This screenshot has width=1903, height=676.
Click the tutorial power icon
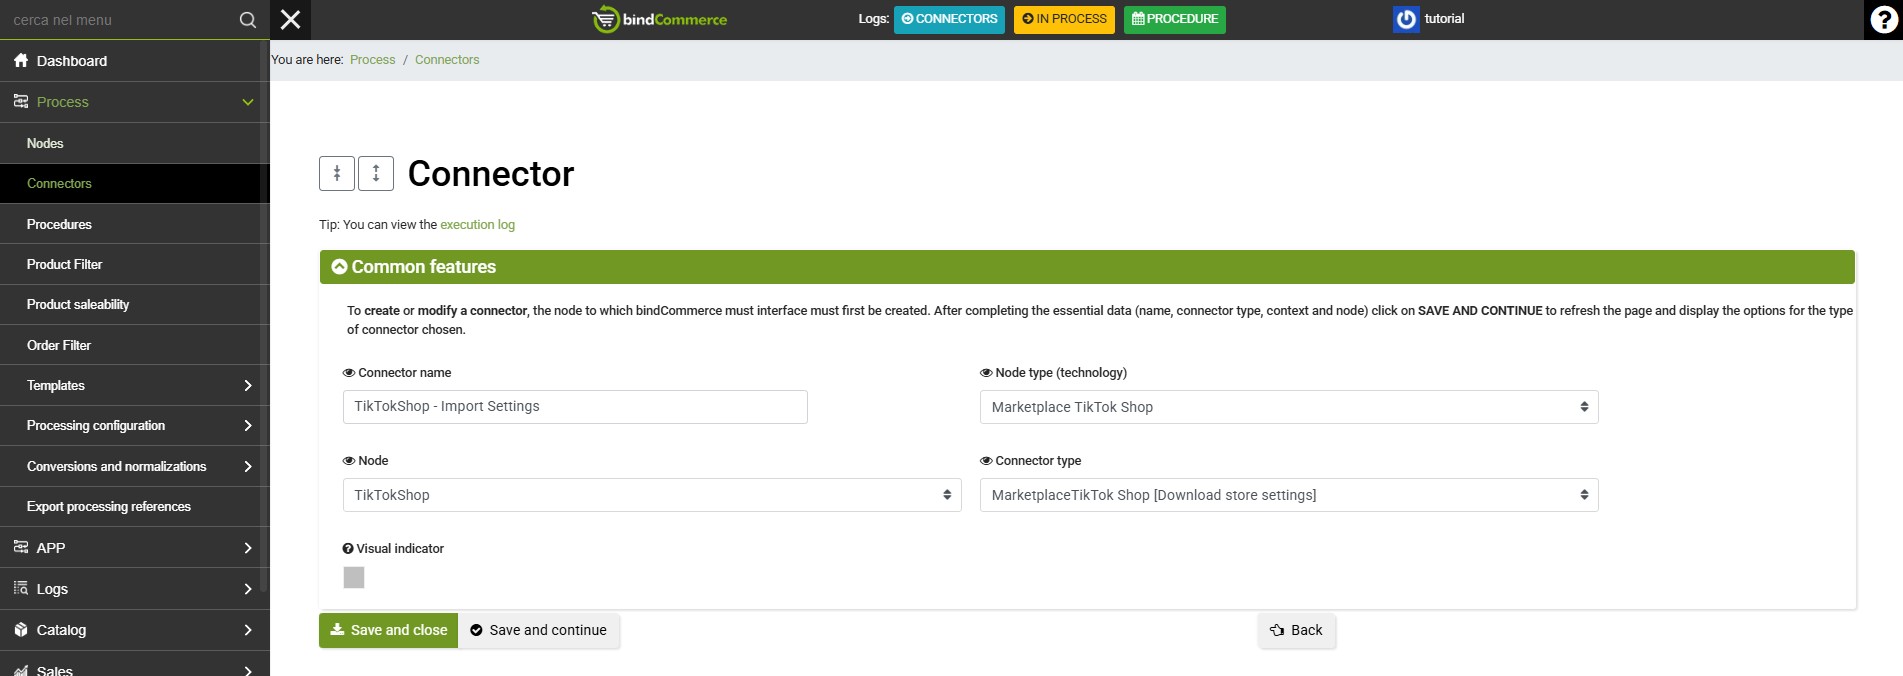1406,19
